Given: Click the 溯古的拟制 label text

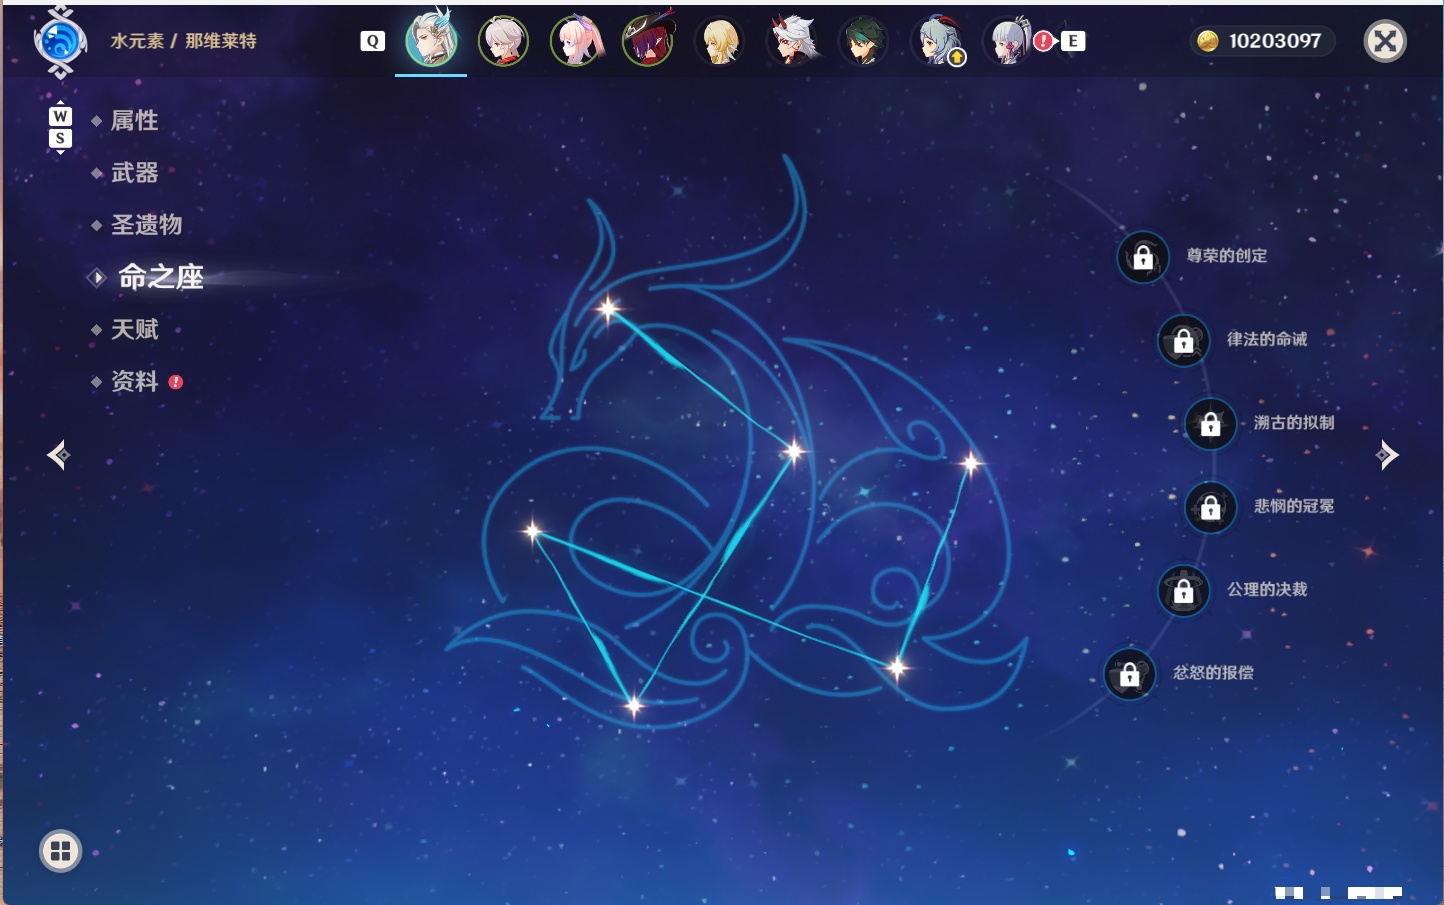Looking at the screenshot, I should [x=1294, y=422].
